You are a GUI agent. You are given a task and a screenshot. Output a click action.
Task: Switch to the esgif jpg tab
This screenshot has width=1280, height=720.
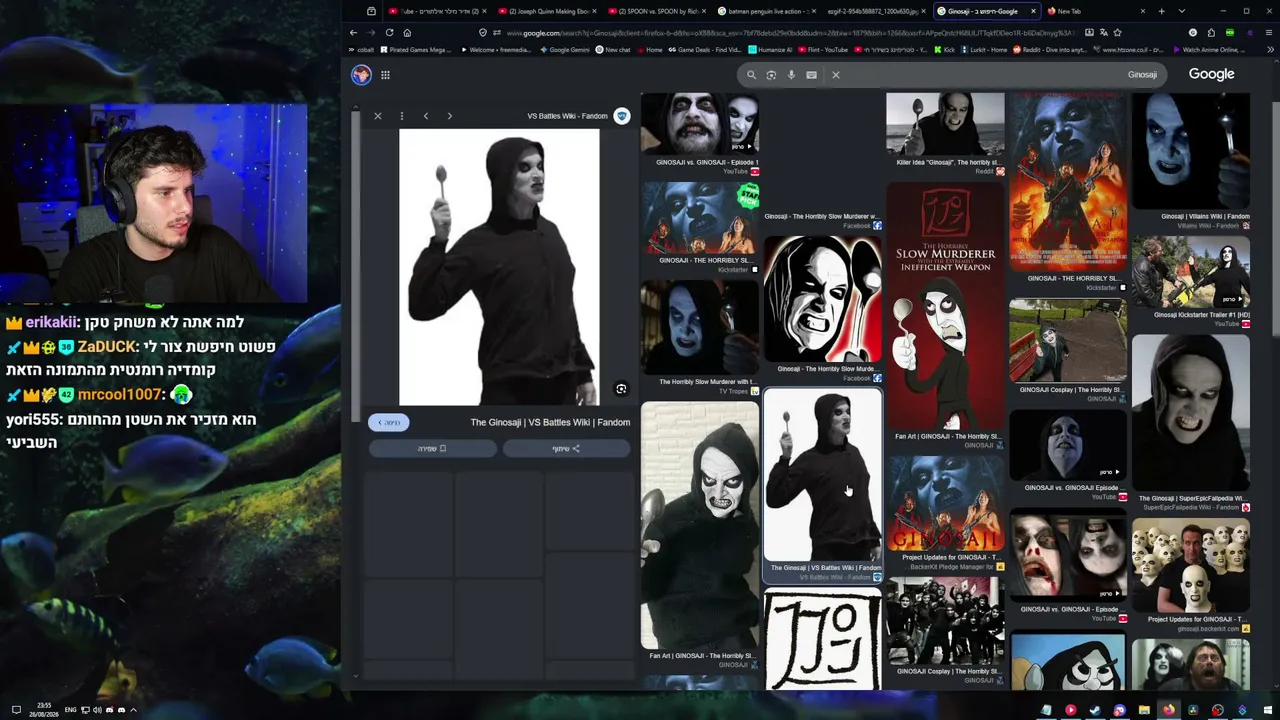click(x=874, y=11)
